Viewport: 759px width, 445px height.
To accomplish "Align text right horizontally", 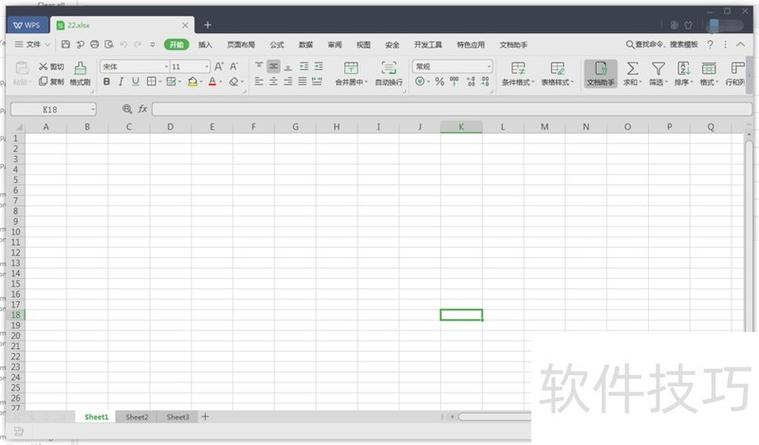I will pos(288,81).
